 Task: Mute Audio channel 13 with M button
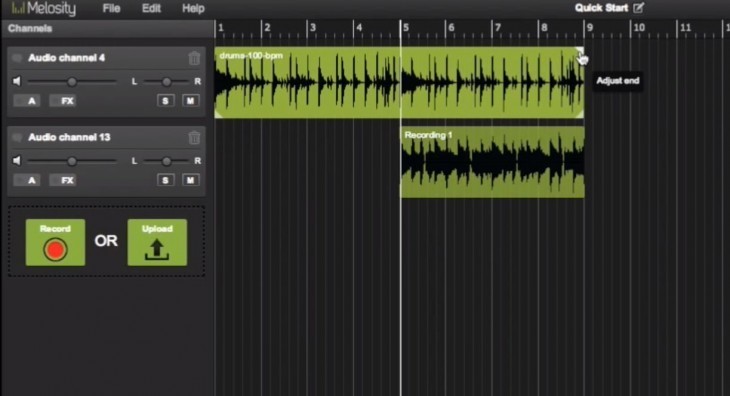(190, 180)
